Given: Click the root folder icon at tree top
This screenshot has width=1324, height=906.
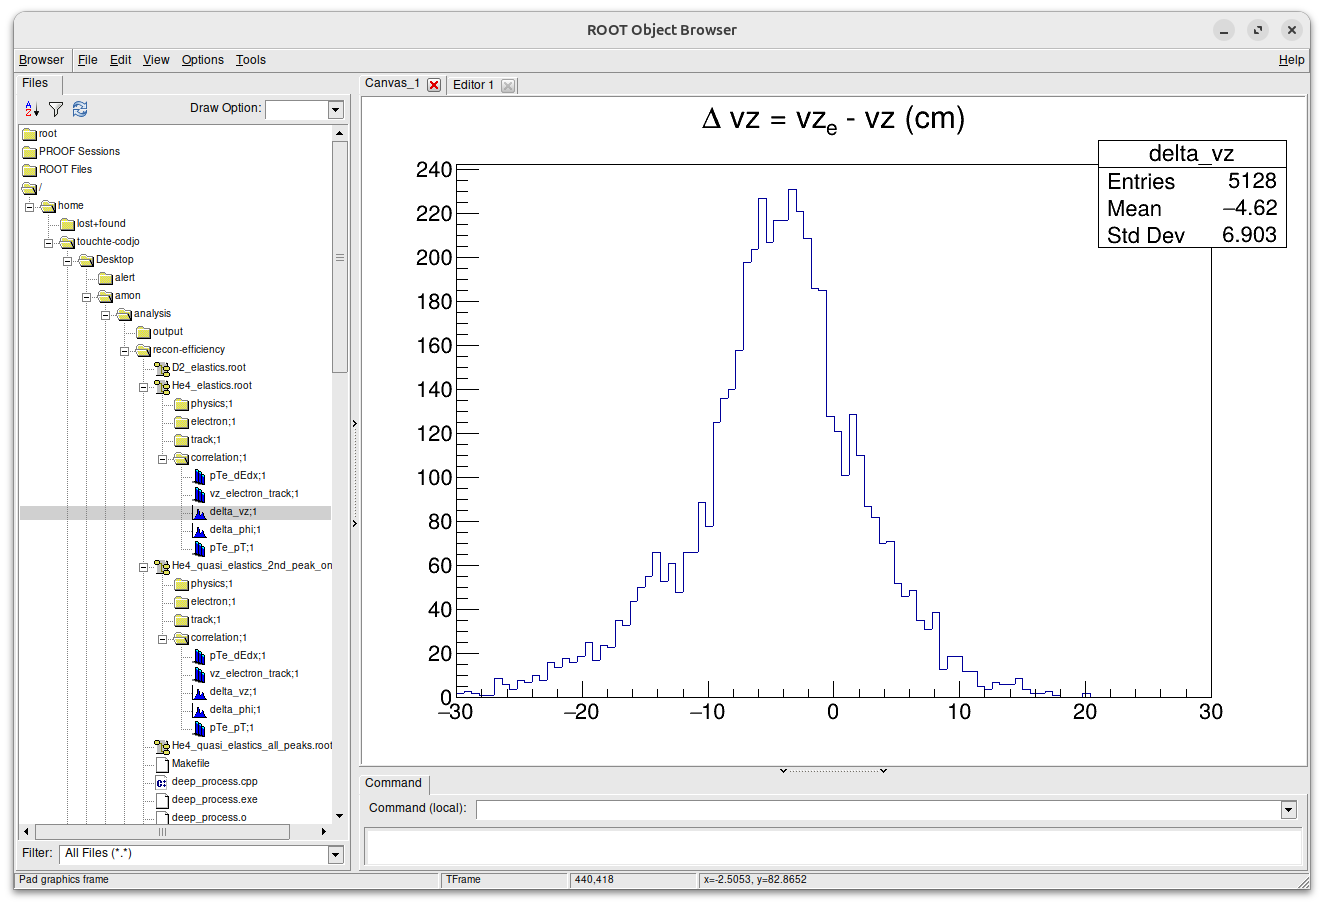Looking at the screenshot, I should coord(29,134).
